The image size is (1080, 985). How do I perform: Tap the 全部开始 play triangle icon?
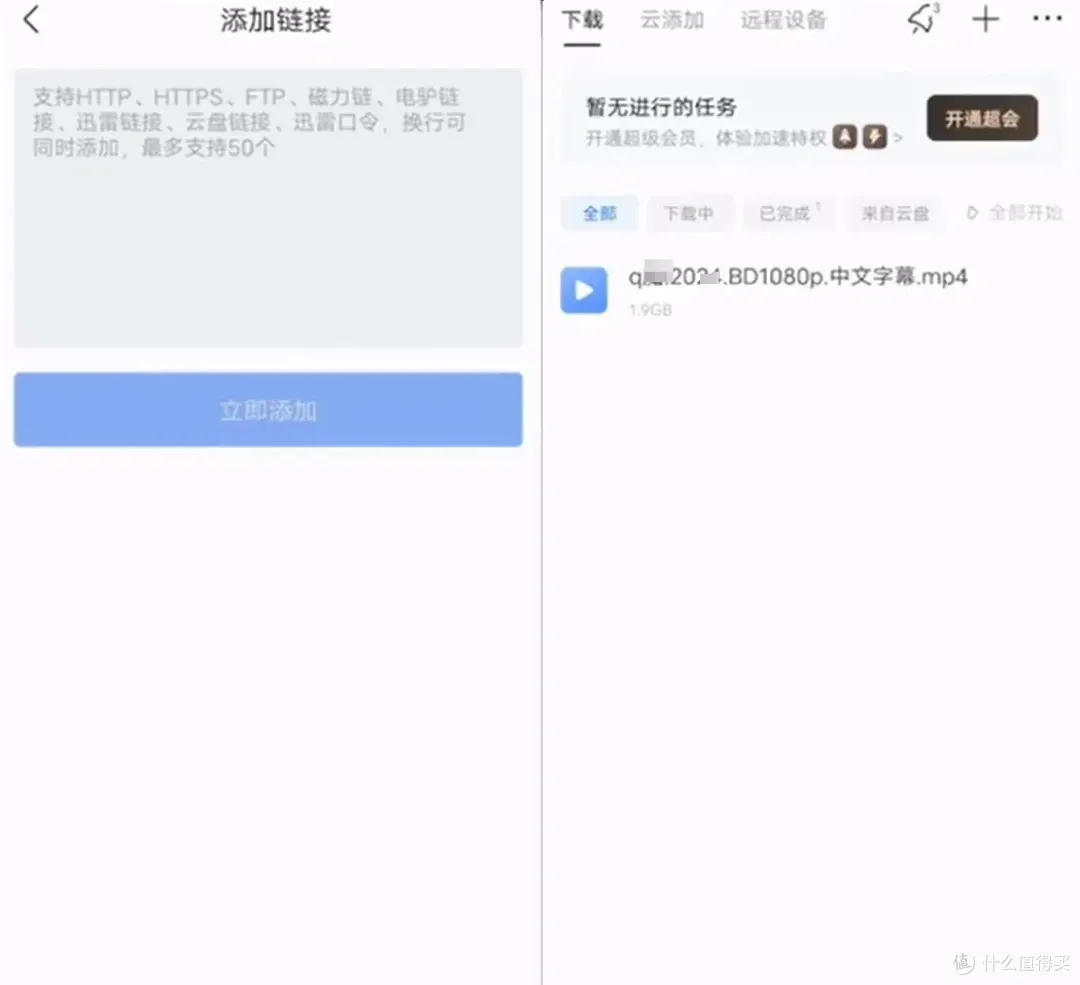[x=972, y=213]
